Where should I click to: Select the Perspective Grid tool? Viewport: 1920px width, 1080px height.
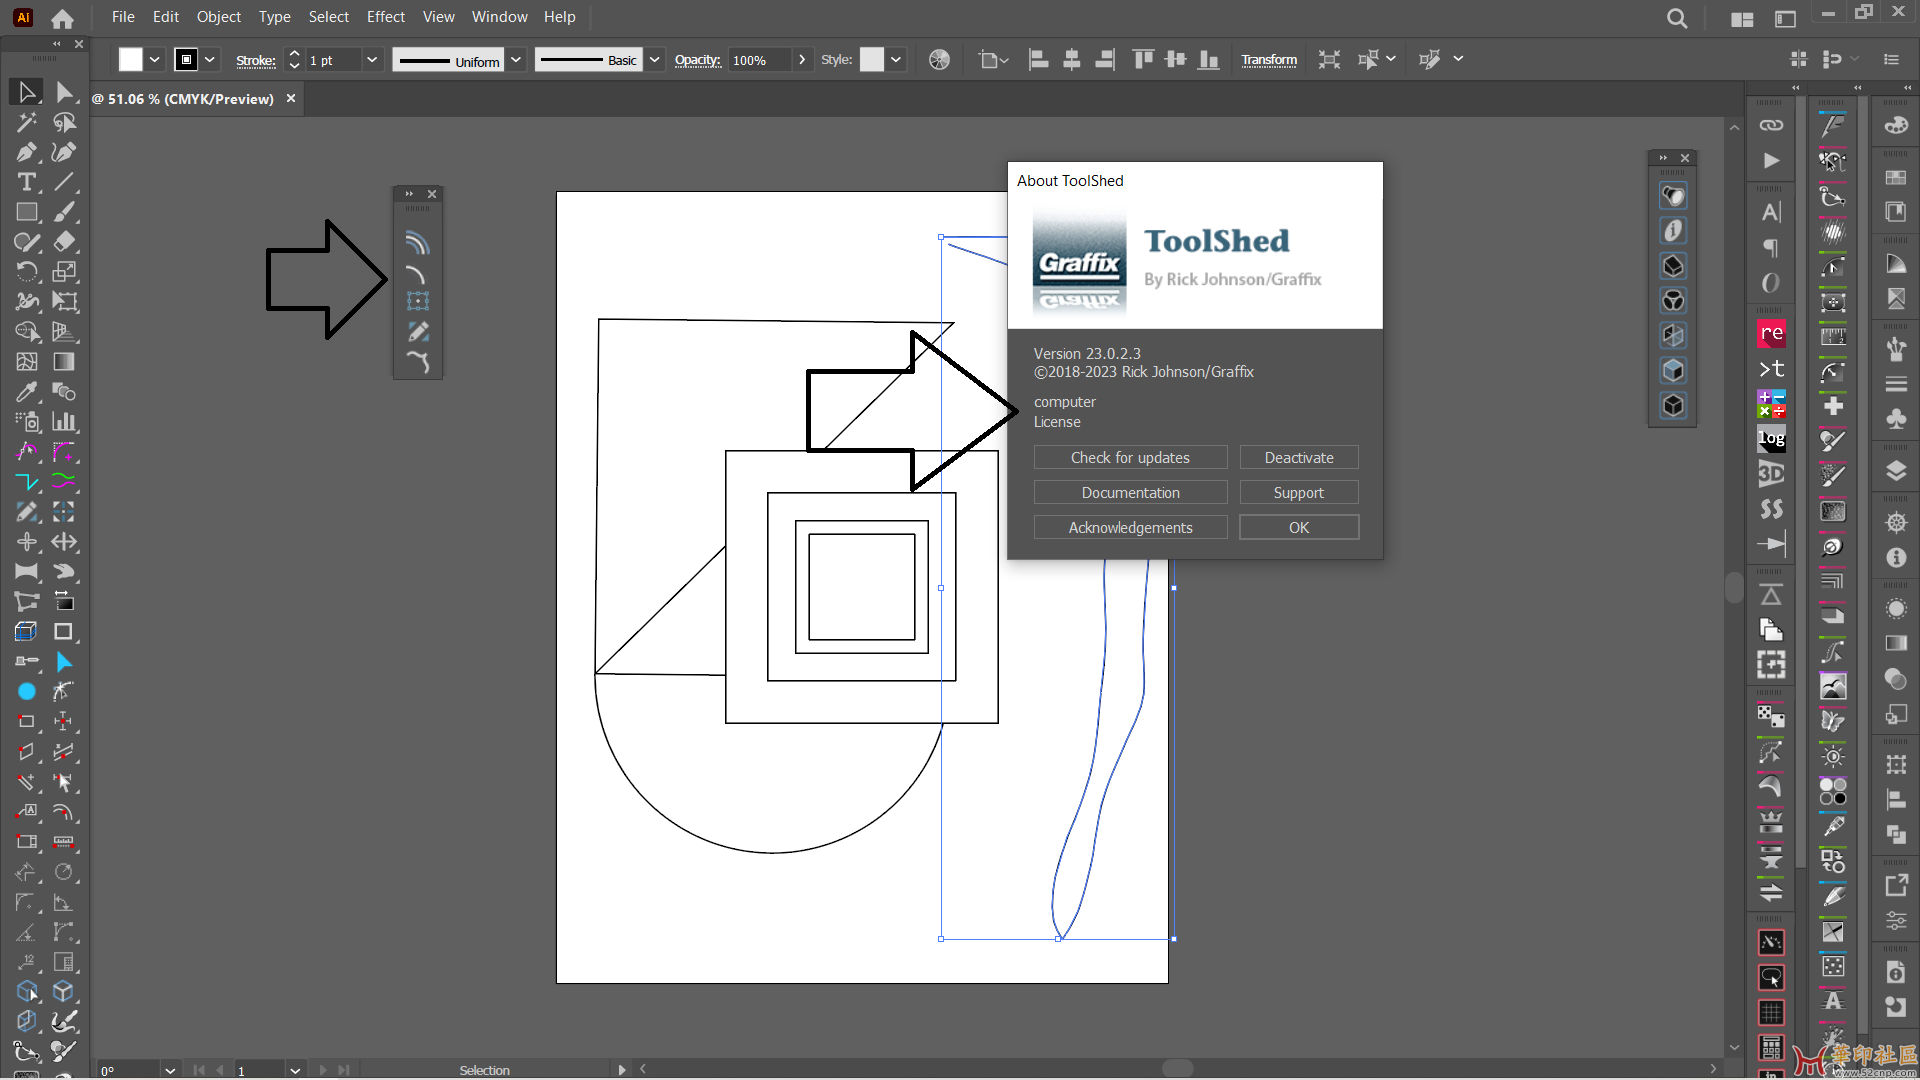tap(64, 332)
